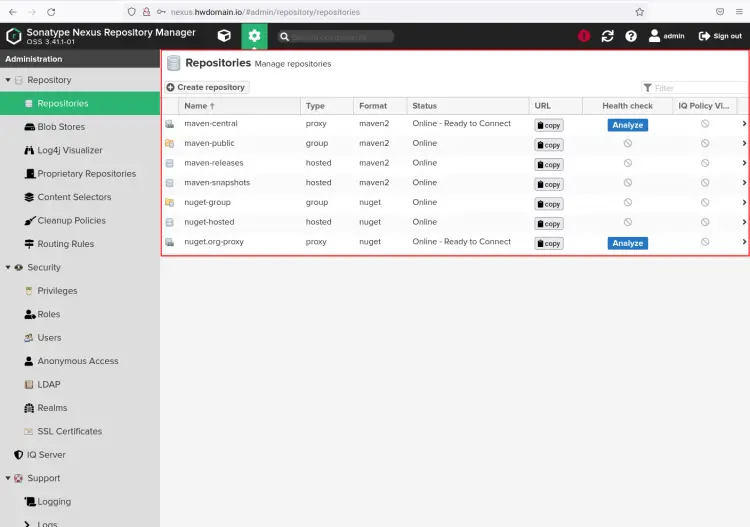The image size is (750, 527).
Task: Copy URL for nuget.org-proxy
Action: pyautogui.click(x=549, y=243)
